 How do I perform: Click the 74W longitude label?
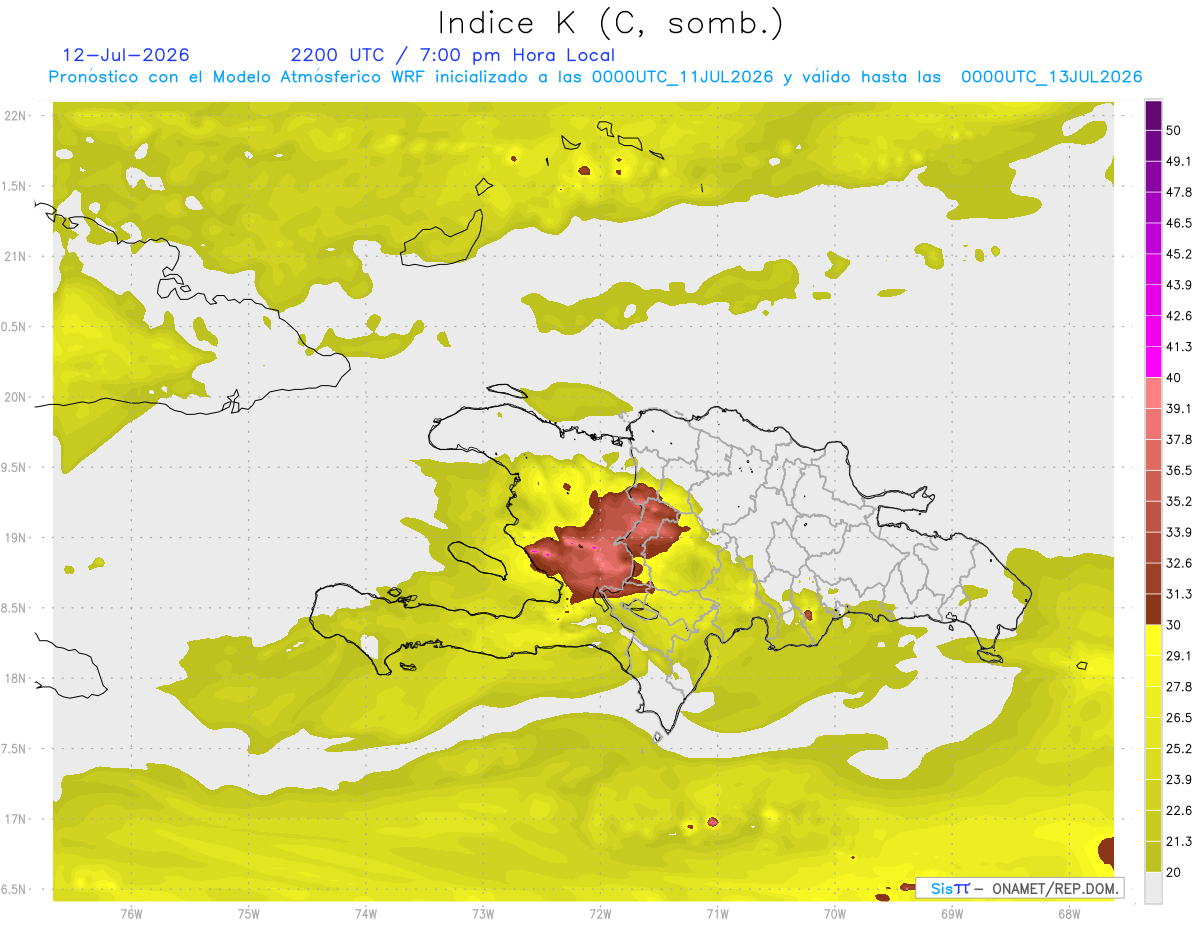point(365,913)
